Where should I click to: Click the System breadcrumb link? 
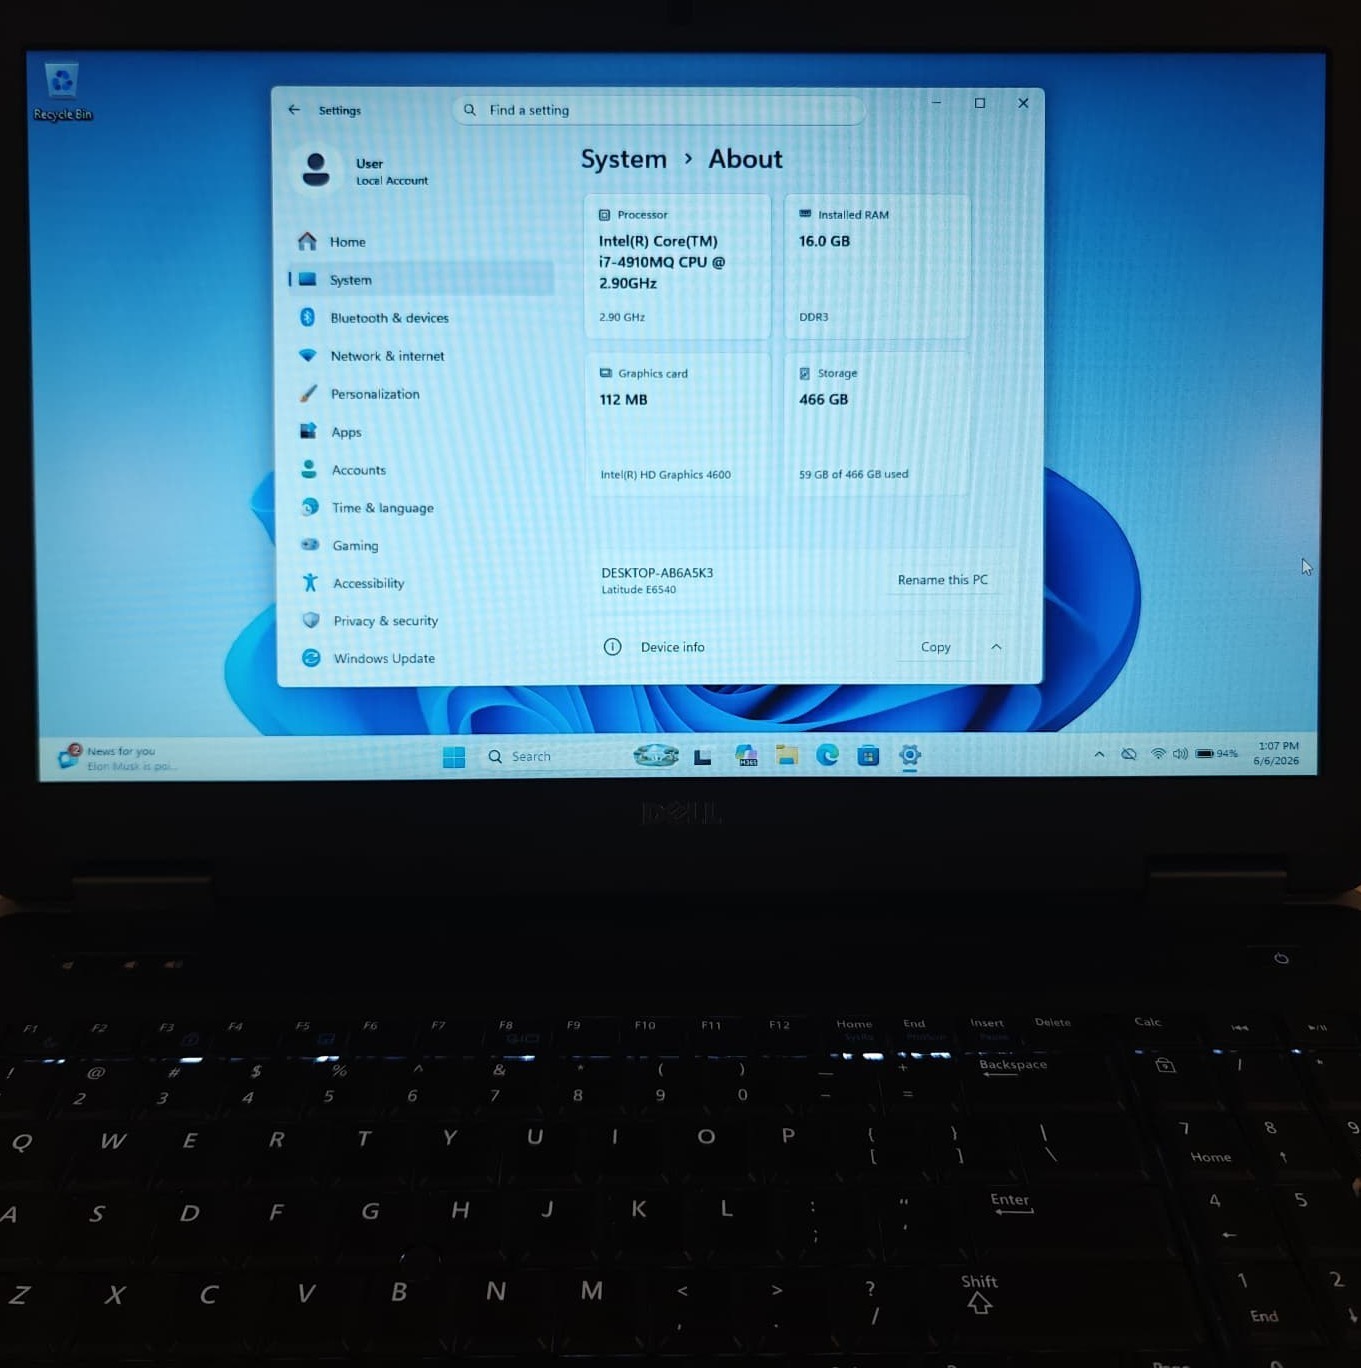(623, 159)
